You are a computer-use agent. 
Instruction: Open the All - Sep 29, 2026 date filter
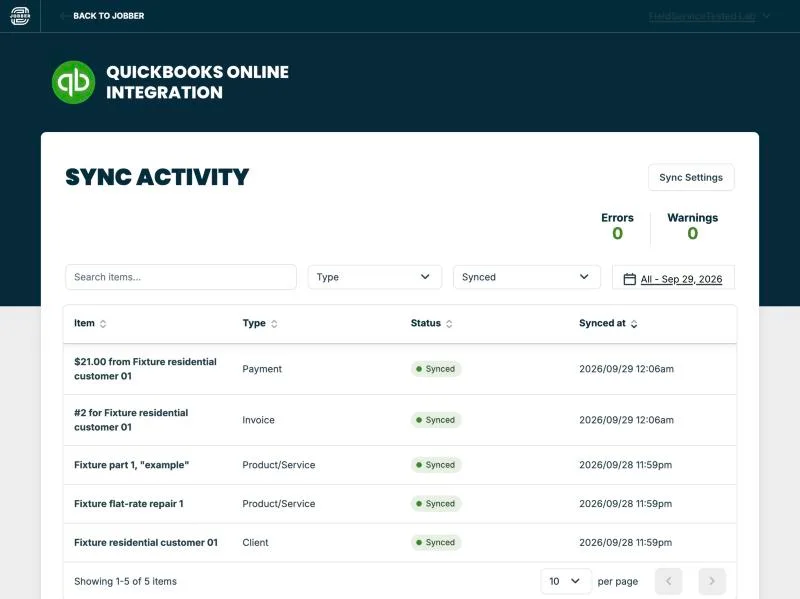point(673,279)
